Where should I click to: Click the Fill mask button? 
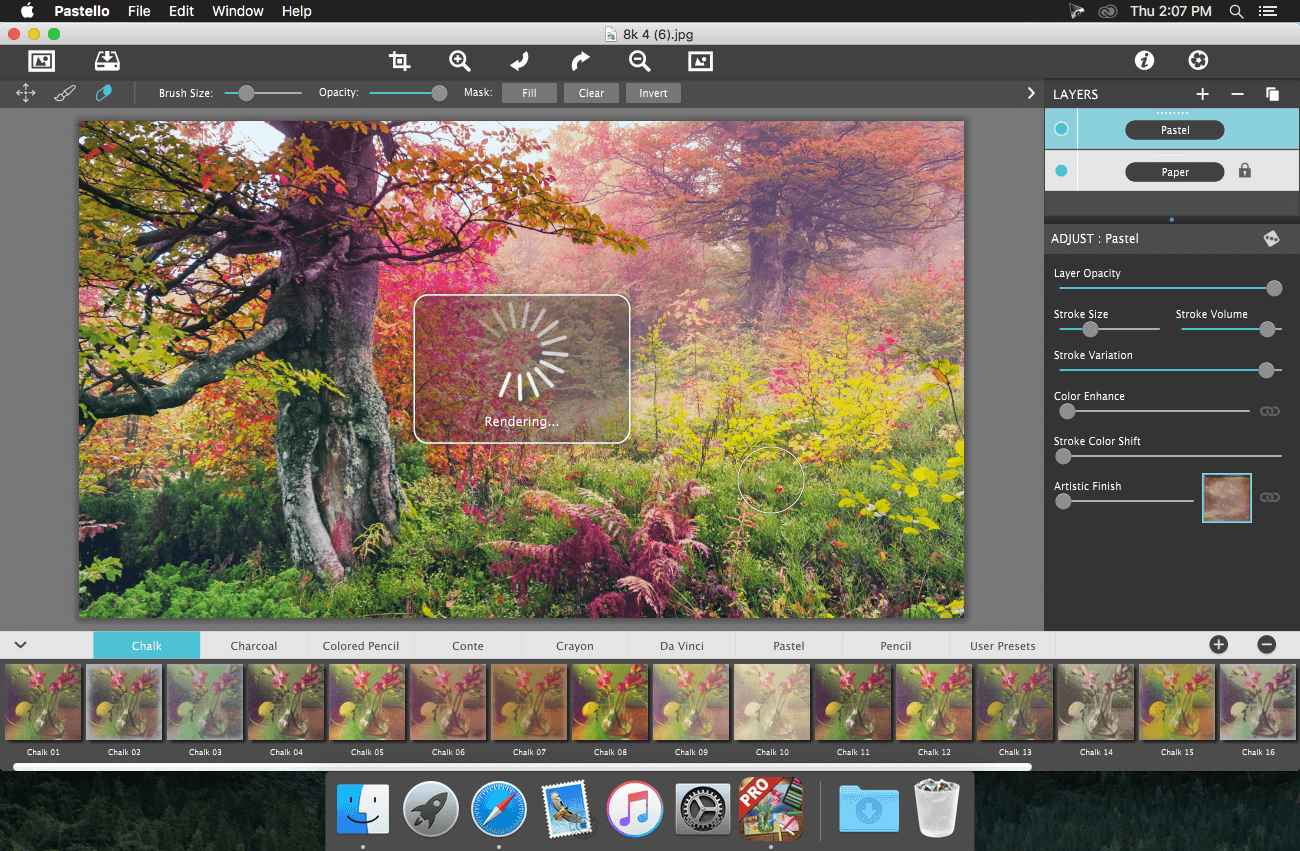pyautogui.click(x=529, y=93)
